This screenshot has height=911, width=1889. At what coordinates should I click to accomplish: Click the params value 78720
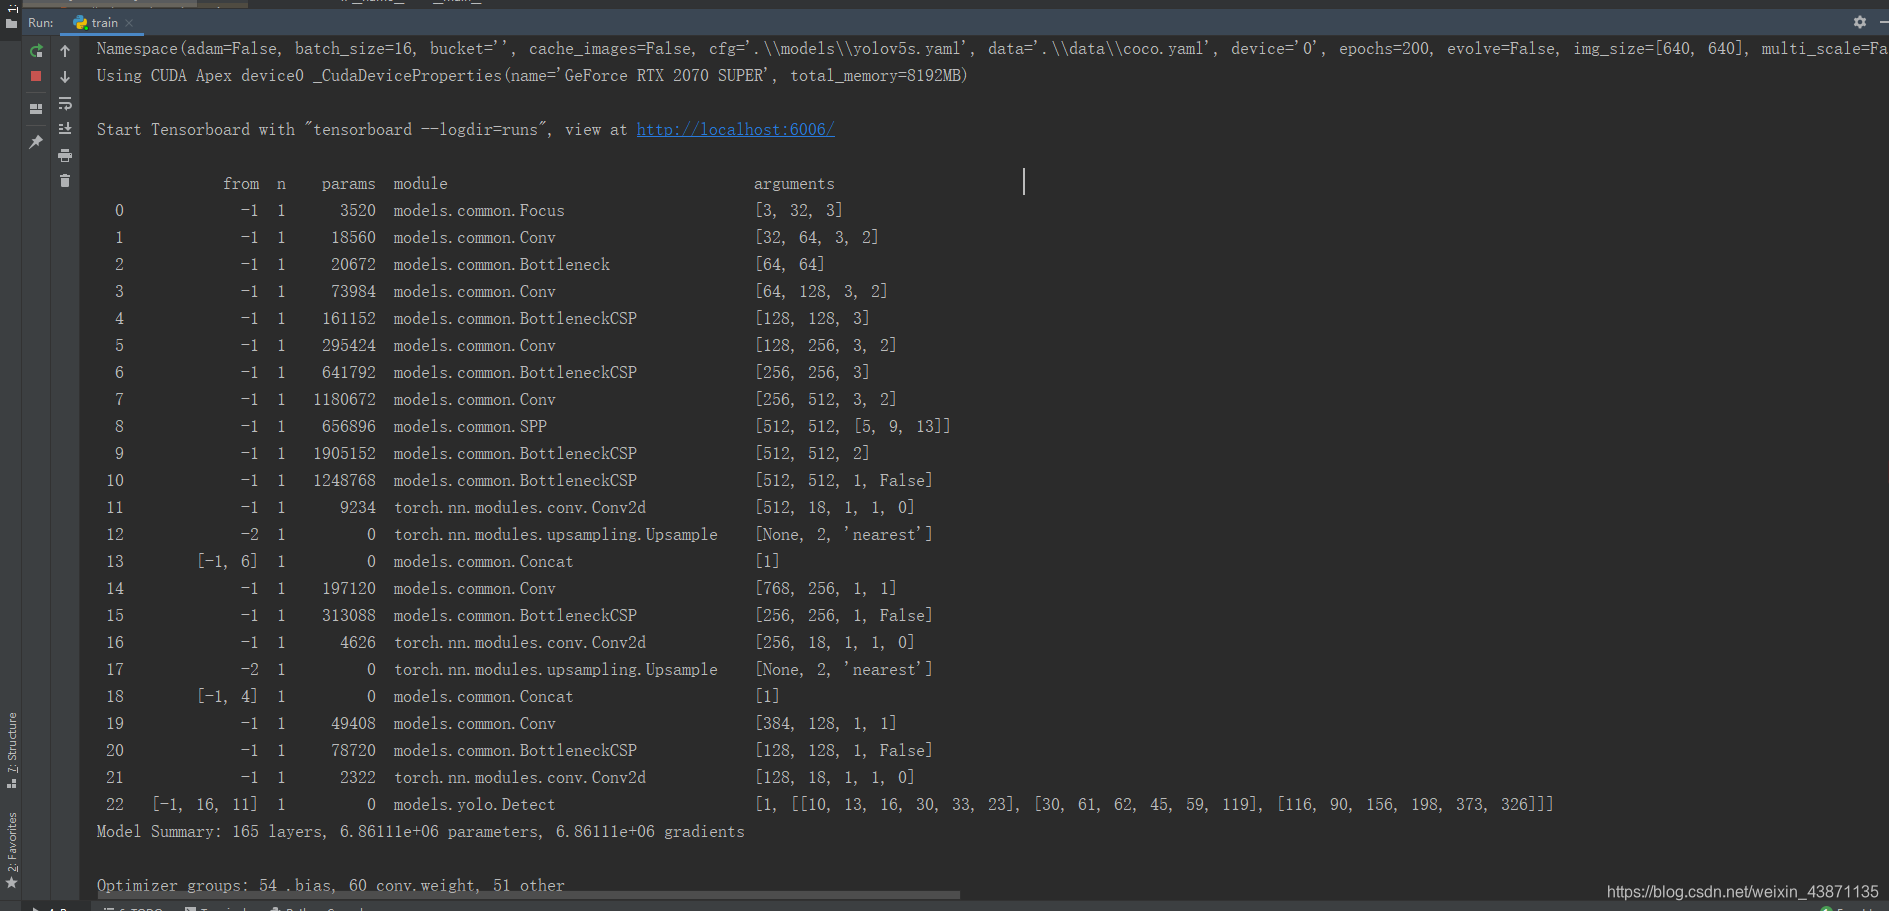353,750
